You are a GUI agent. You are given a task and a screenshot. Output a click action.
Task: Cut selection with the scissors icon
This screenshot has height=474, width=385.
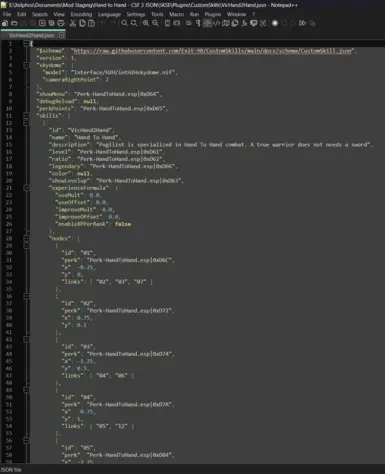(x=73, y=23)
